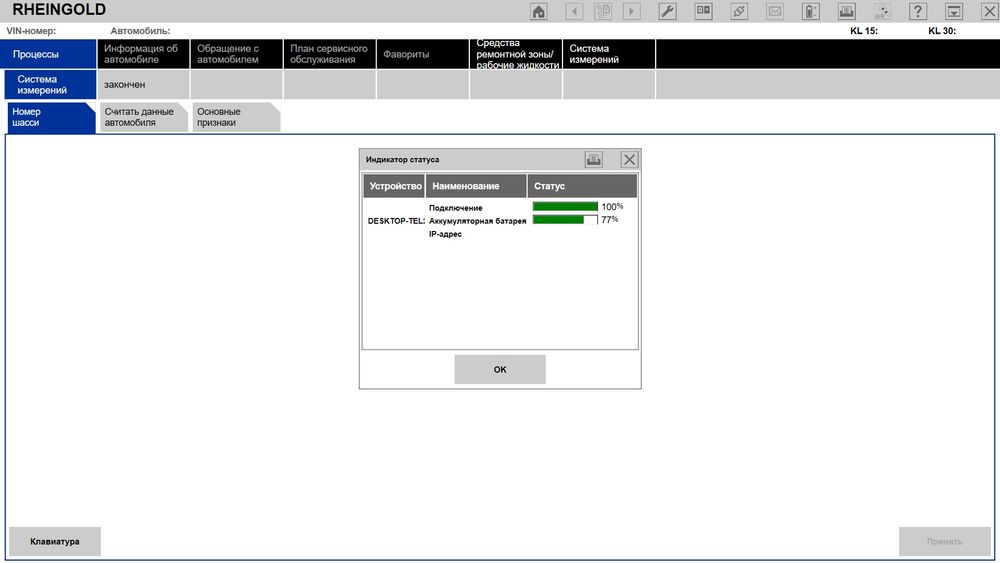Close the status indicator dialog
Image resolution: width=1000 pixels, height=563 pixels.
(629, 159)
